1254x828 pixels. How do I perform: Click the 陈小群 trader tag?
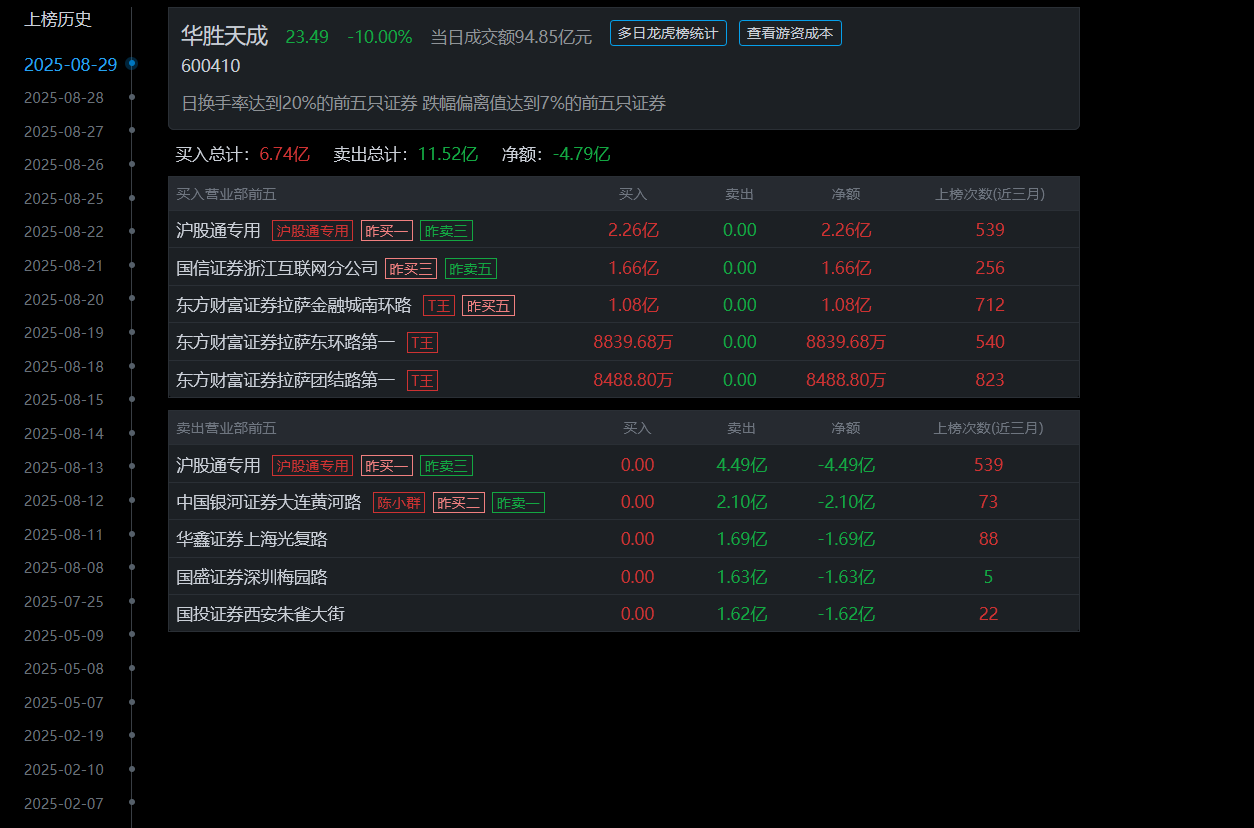coord(399,503)
